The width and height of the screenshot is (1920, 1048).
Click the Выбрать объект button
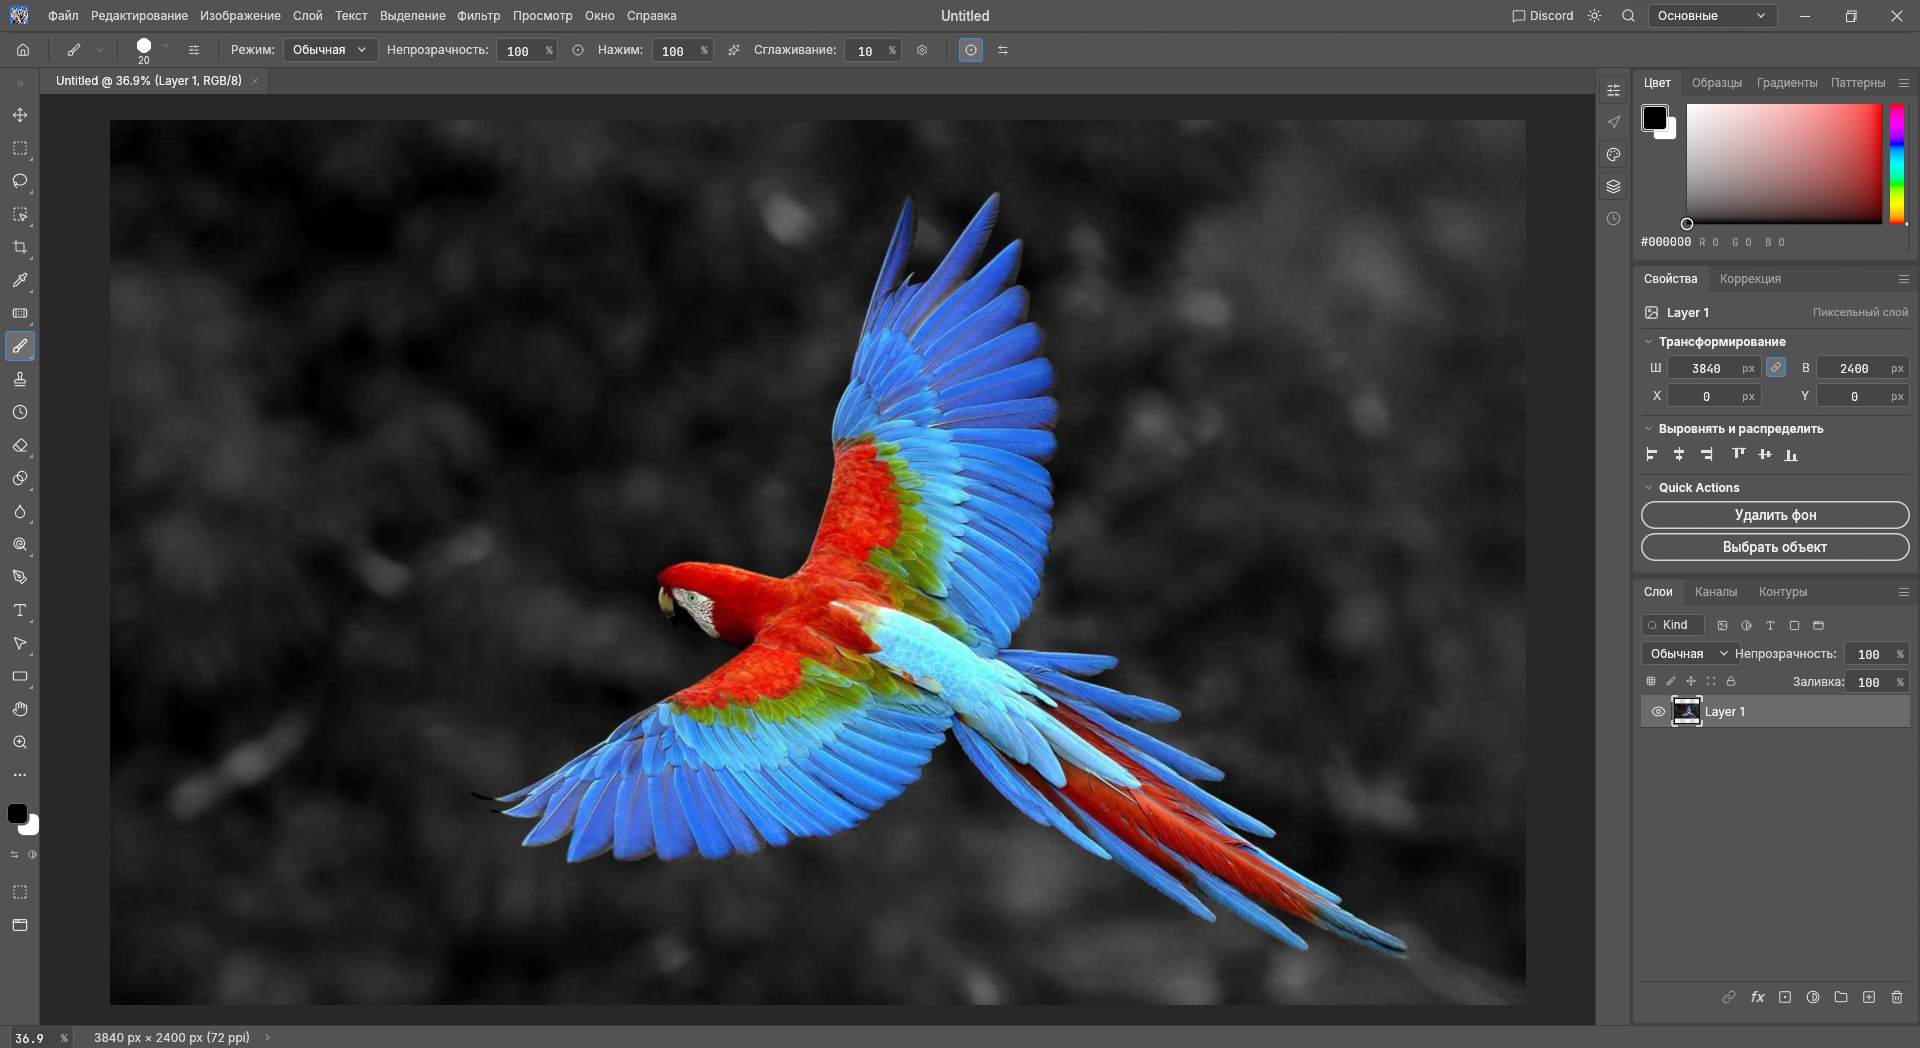tap(1775, 547)
